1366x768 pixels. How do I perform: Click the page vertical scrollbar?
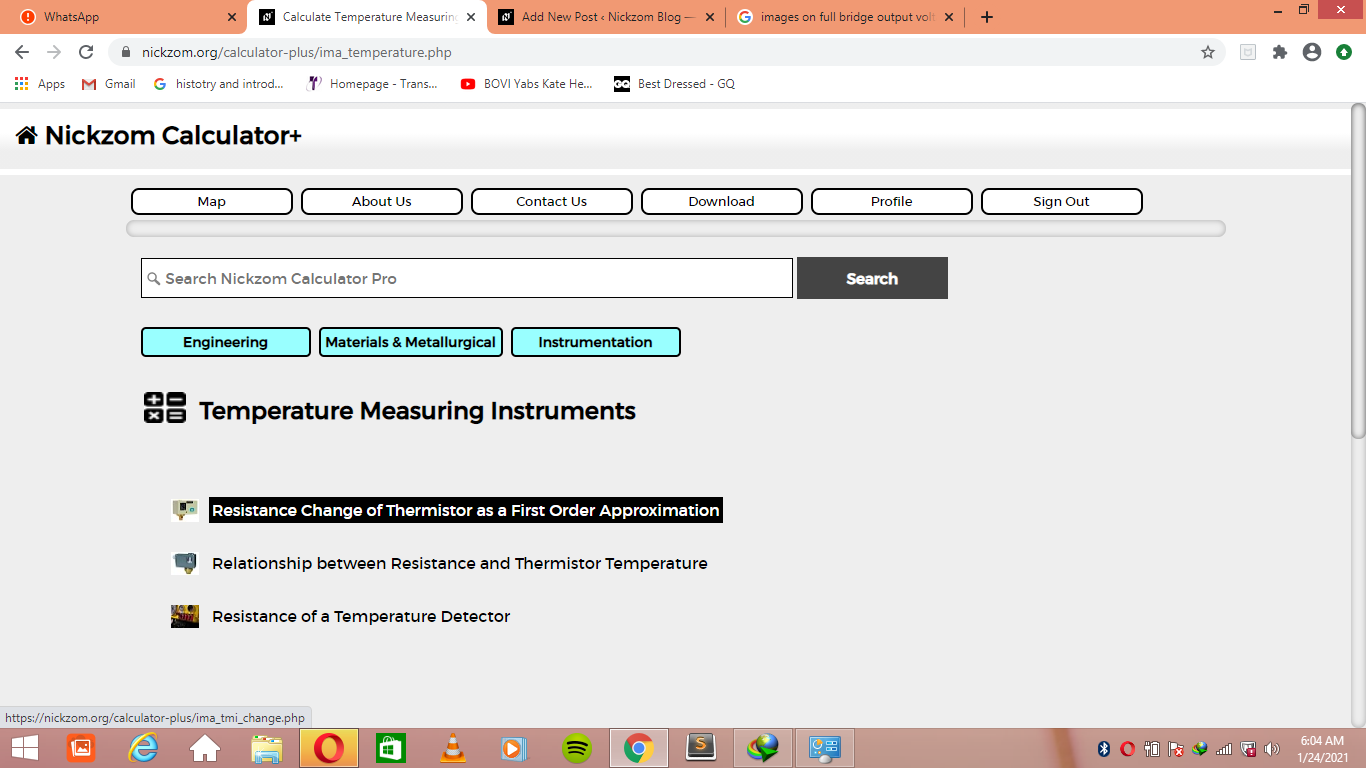click(1358, 270)
